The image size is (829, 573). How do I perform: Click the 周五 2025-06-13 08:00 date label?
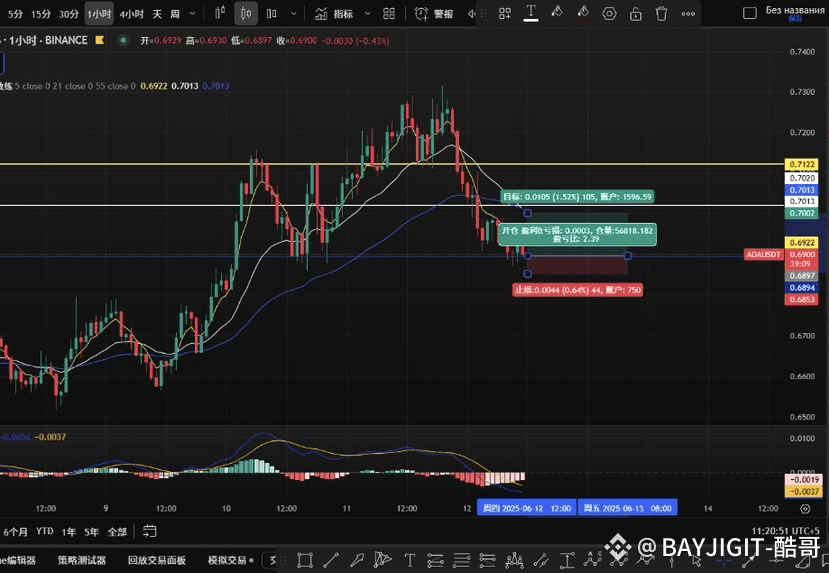[628, 508]
